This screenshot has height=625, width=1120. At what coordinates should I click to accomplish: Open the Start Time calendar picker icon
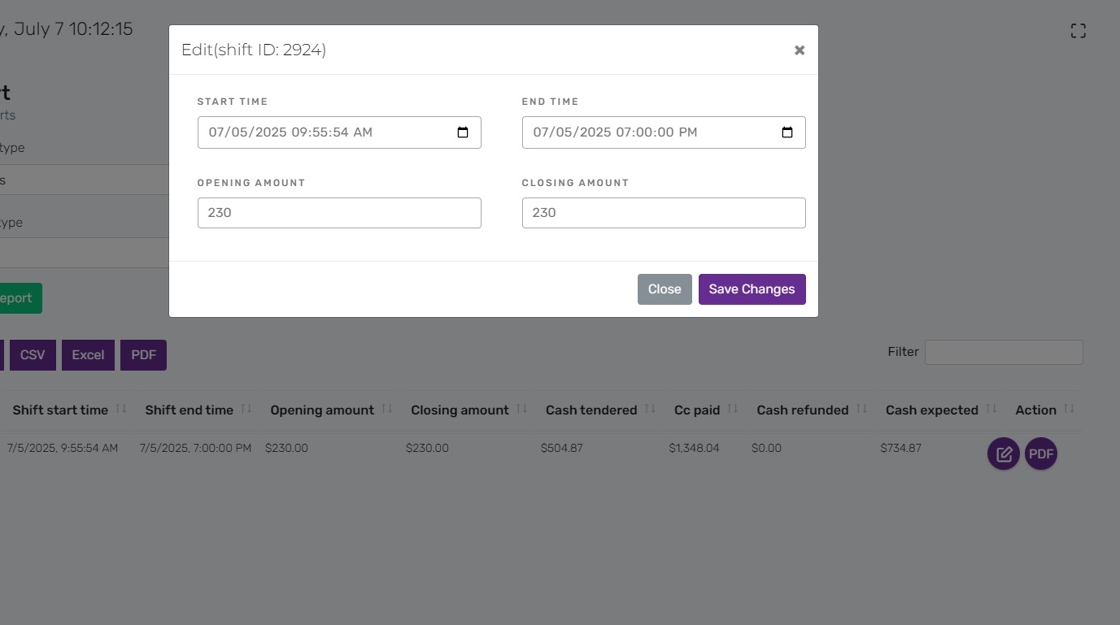[x=463, y=132]
